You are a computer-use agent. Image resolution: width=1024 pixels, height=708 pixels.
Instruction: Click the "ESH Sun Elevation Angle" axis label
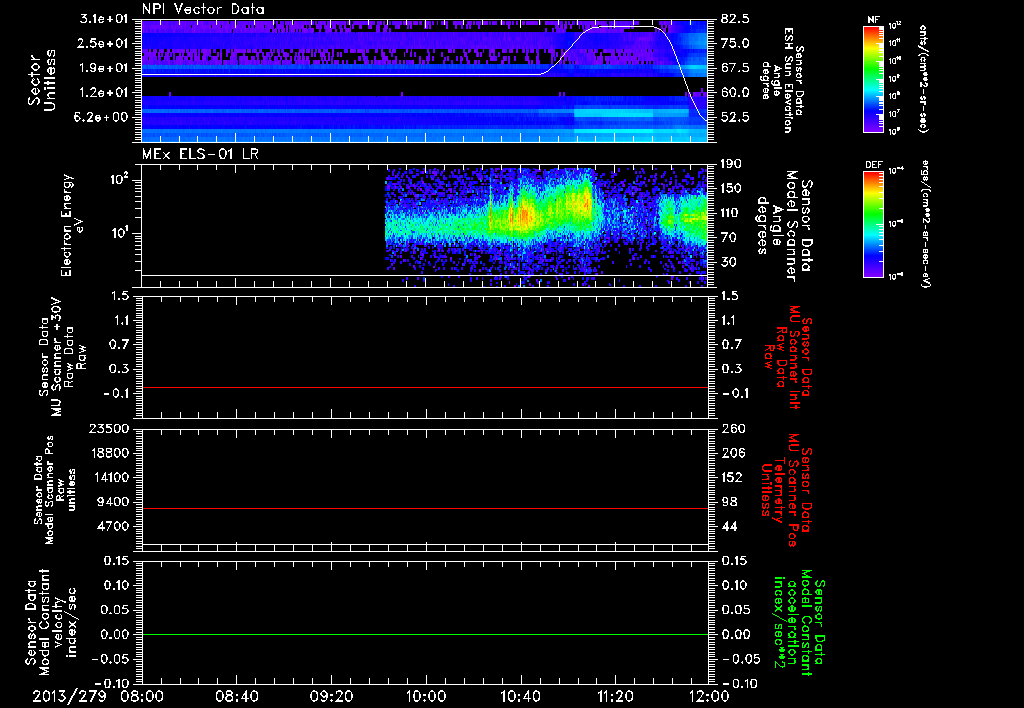pos(784,80)
